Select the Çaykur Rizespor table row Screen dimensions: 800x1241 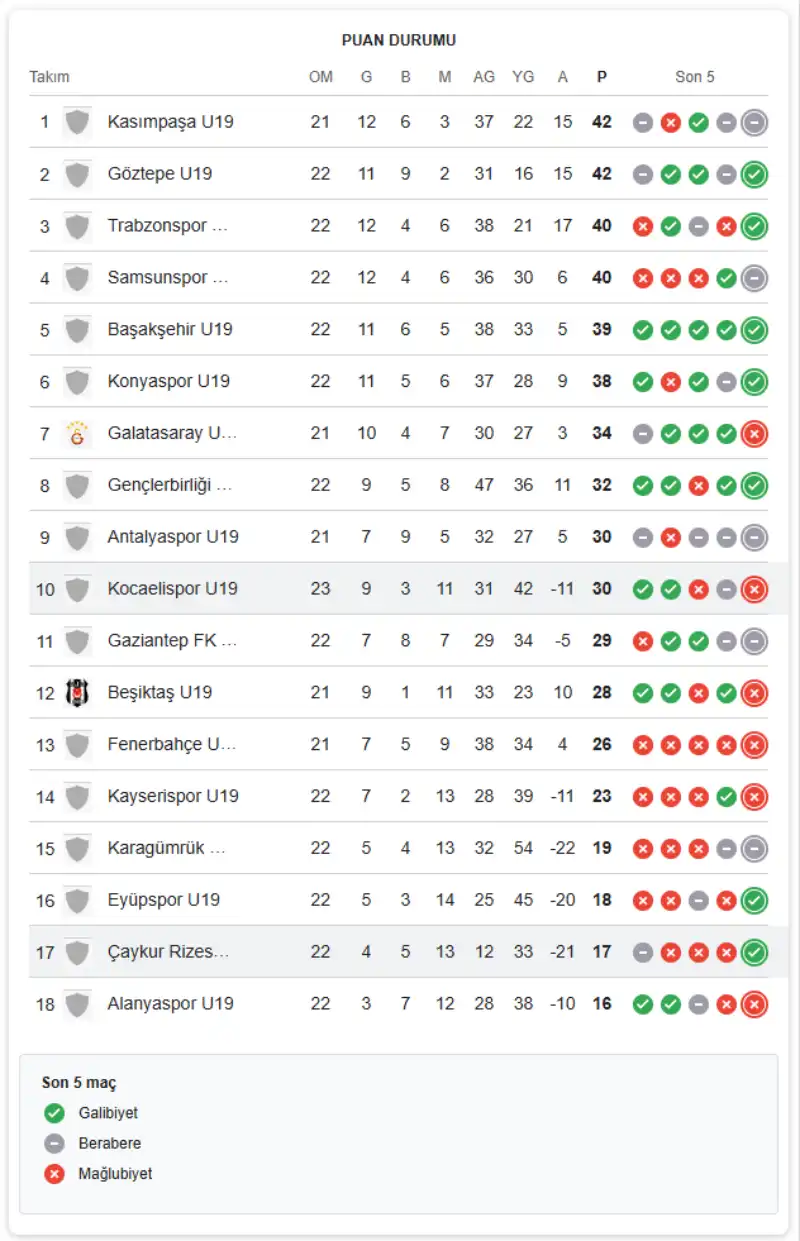point(400,952)
